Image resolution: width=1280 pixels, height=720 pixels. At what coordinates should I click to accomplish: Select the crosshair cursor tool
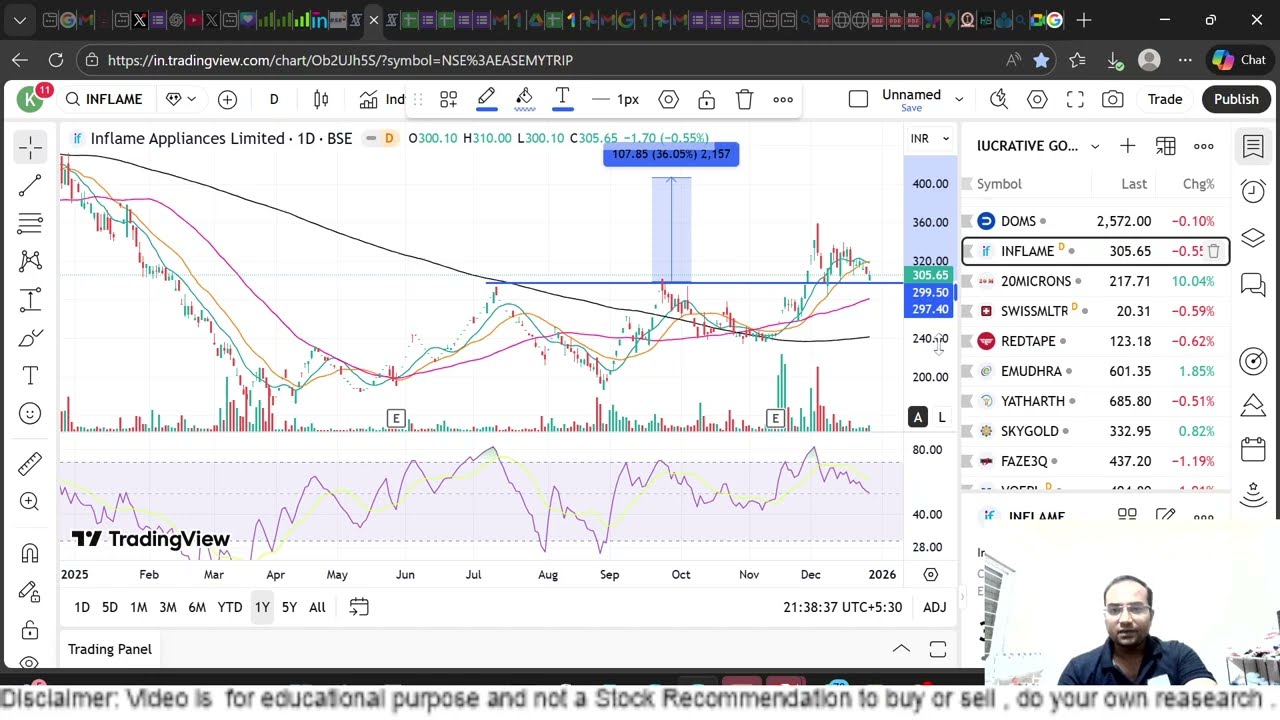(x=30, y=147)
